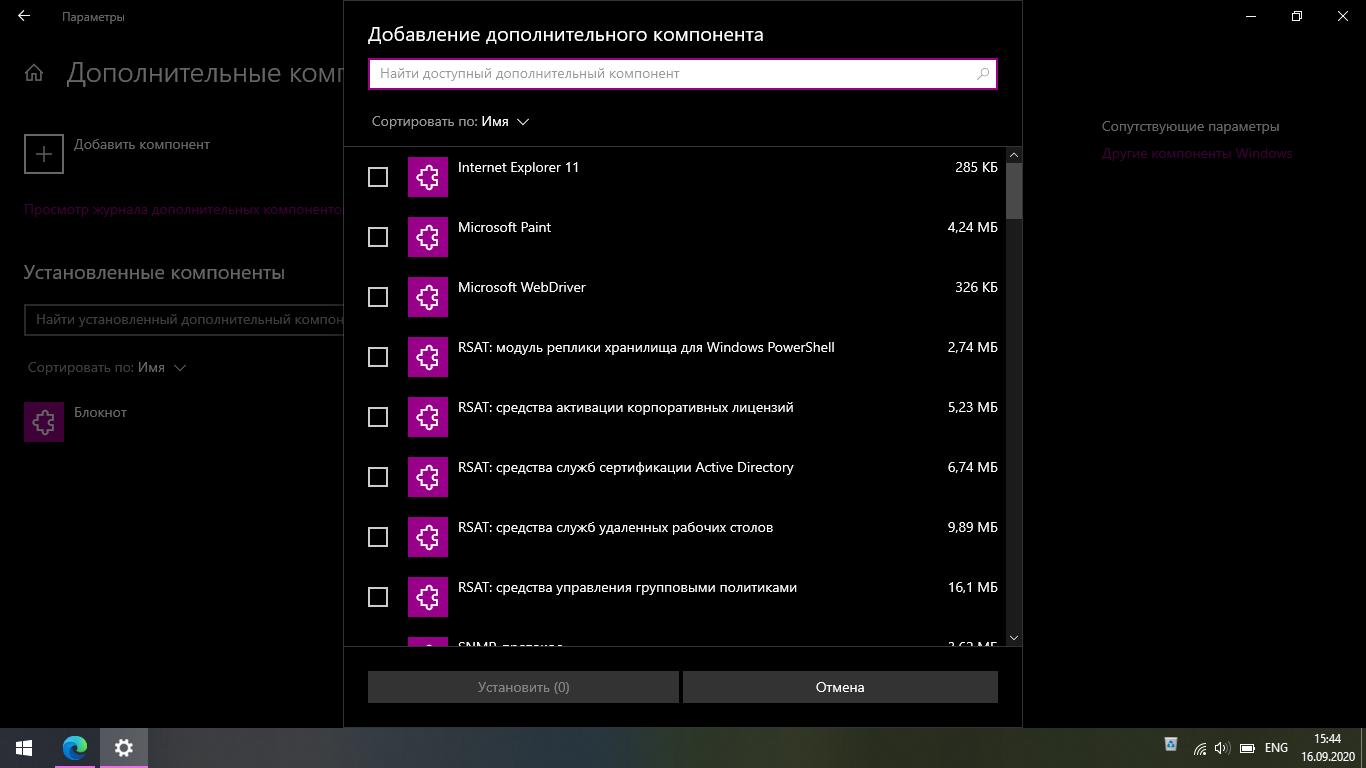Click the Microsoft Paint puzzle icon
The width and height of the screenshot is (1366, 768).
(427, 237)
